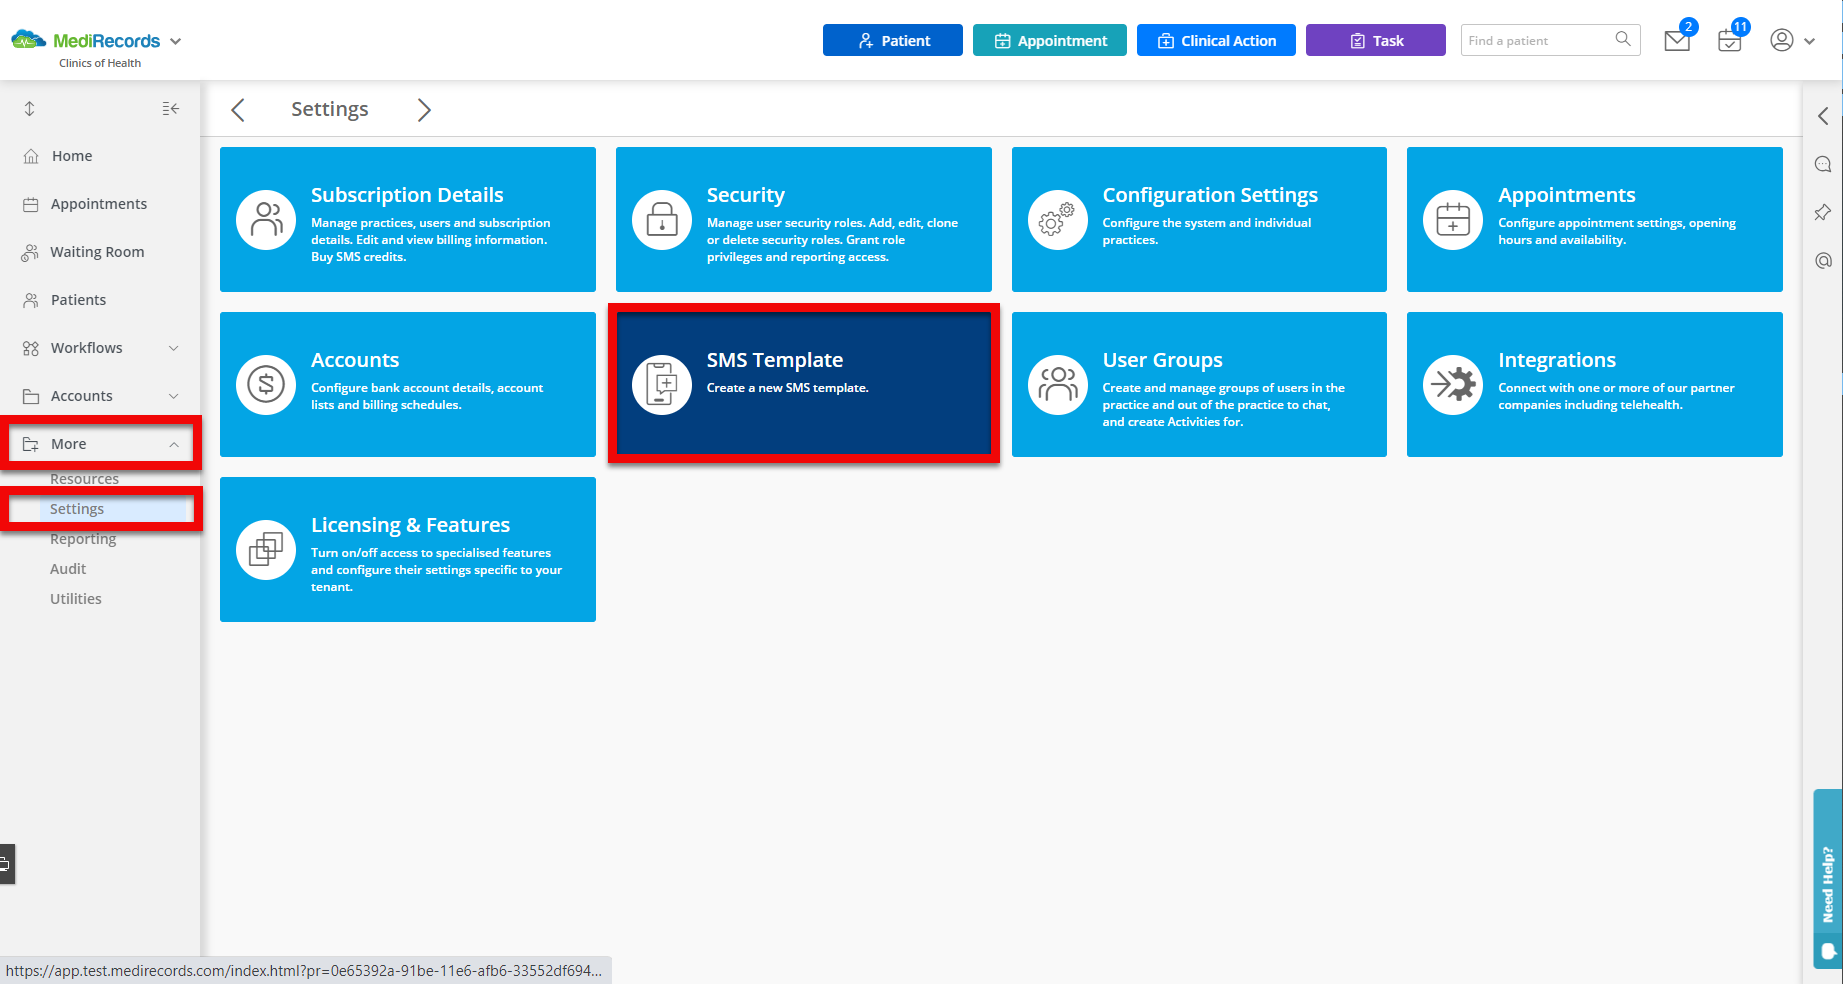Click the Home house icon
The width and height of the screenshot is (1843, 984).
[x=31, y=156]
